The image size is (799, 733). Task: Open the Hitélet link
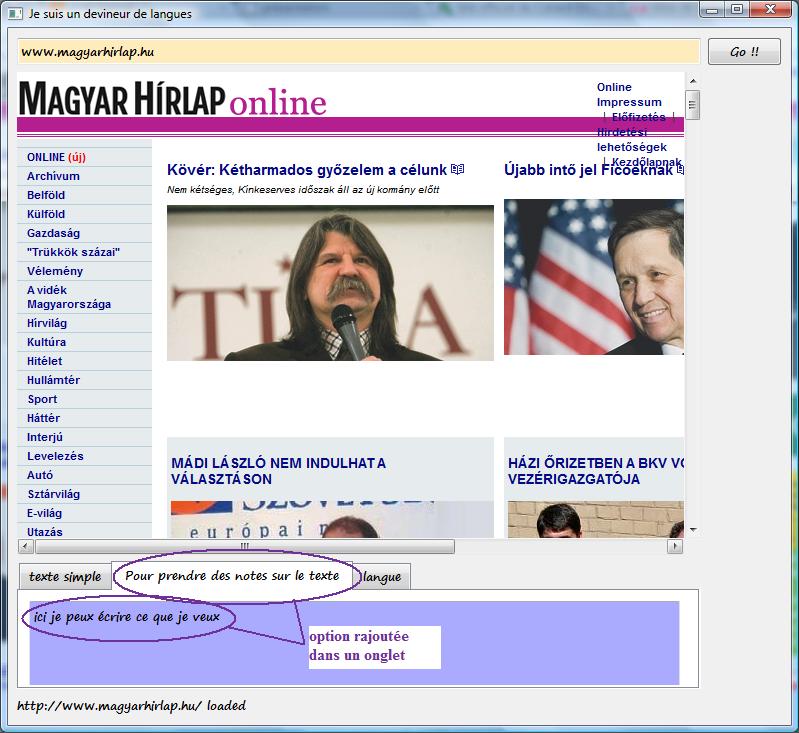point(44,361)
